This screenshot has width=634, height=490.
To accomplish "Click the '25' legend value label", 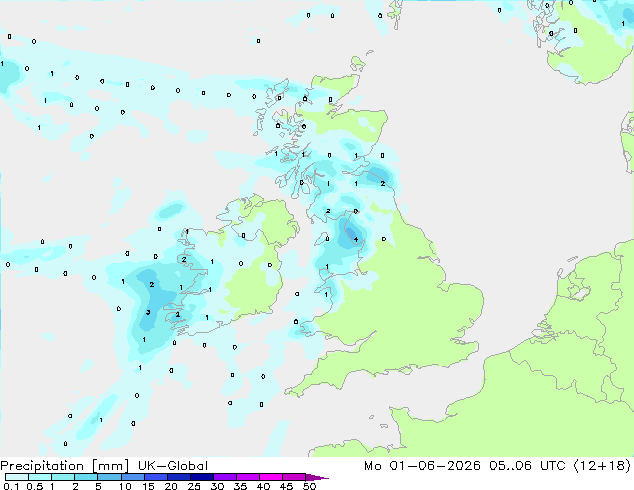I will tap(194, 486).
